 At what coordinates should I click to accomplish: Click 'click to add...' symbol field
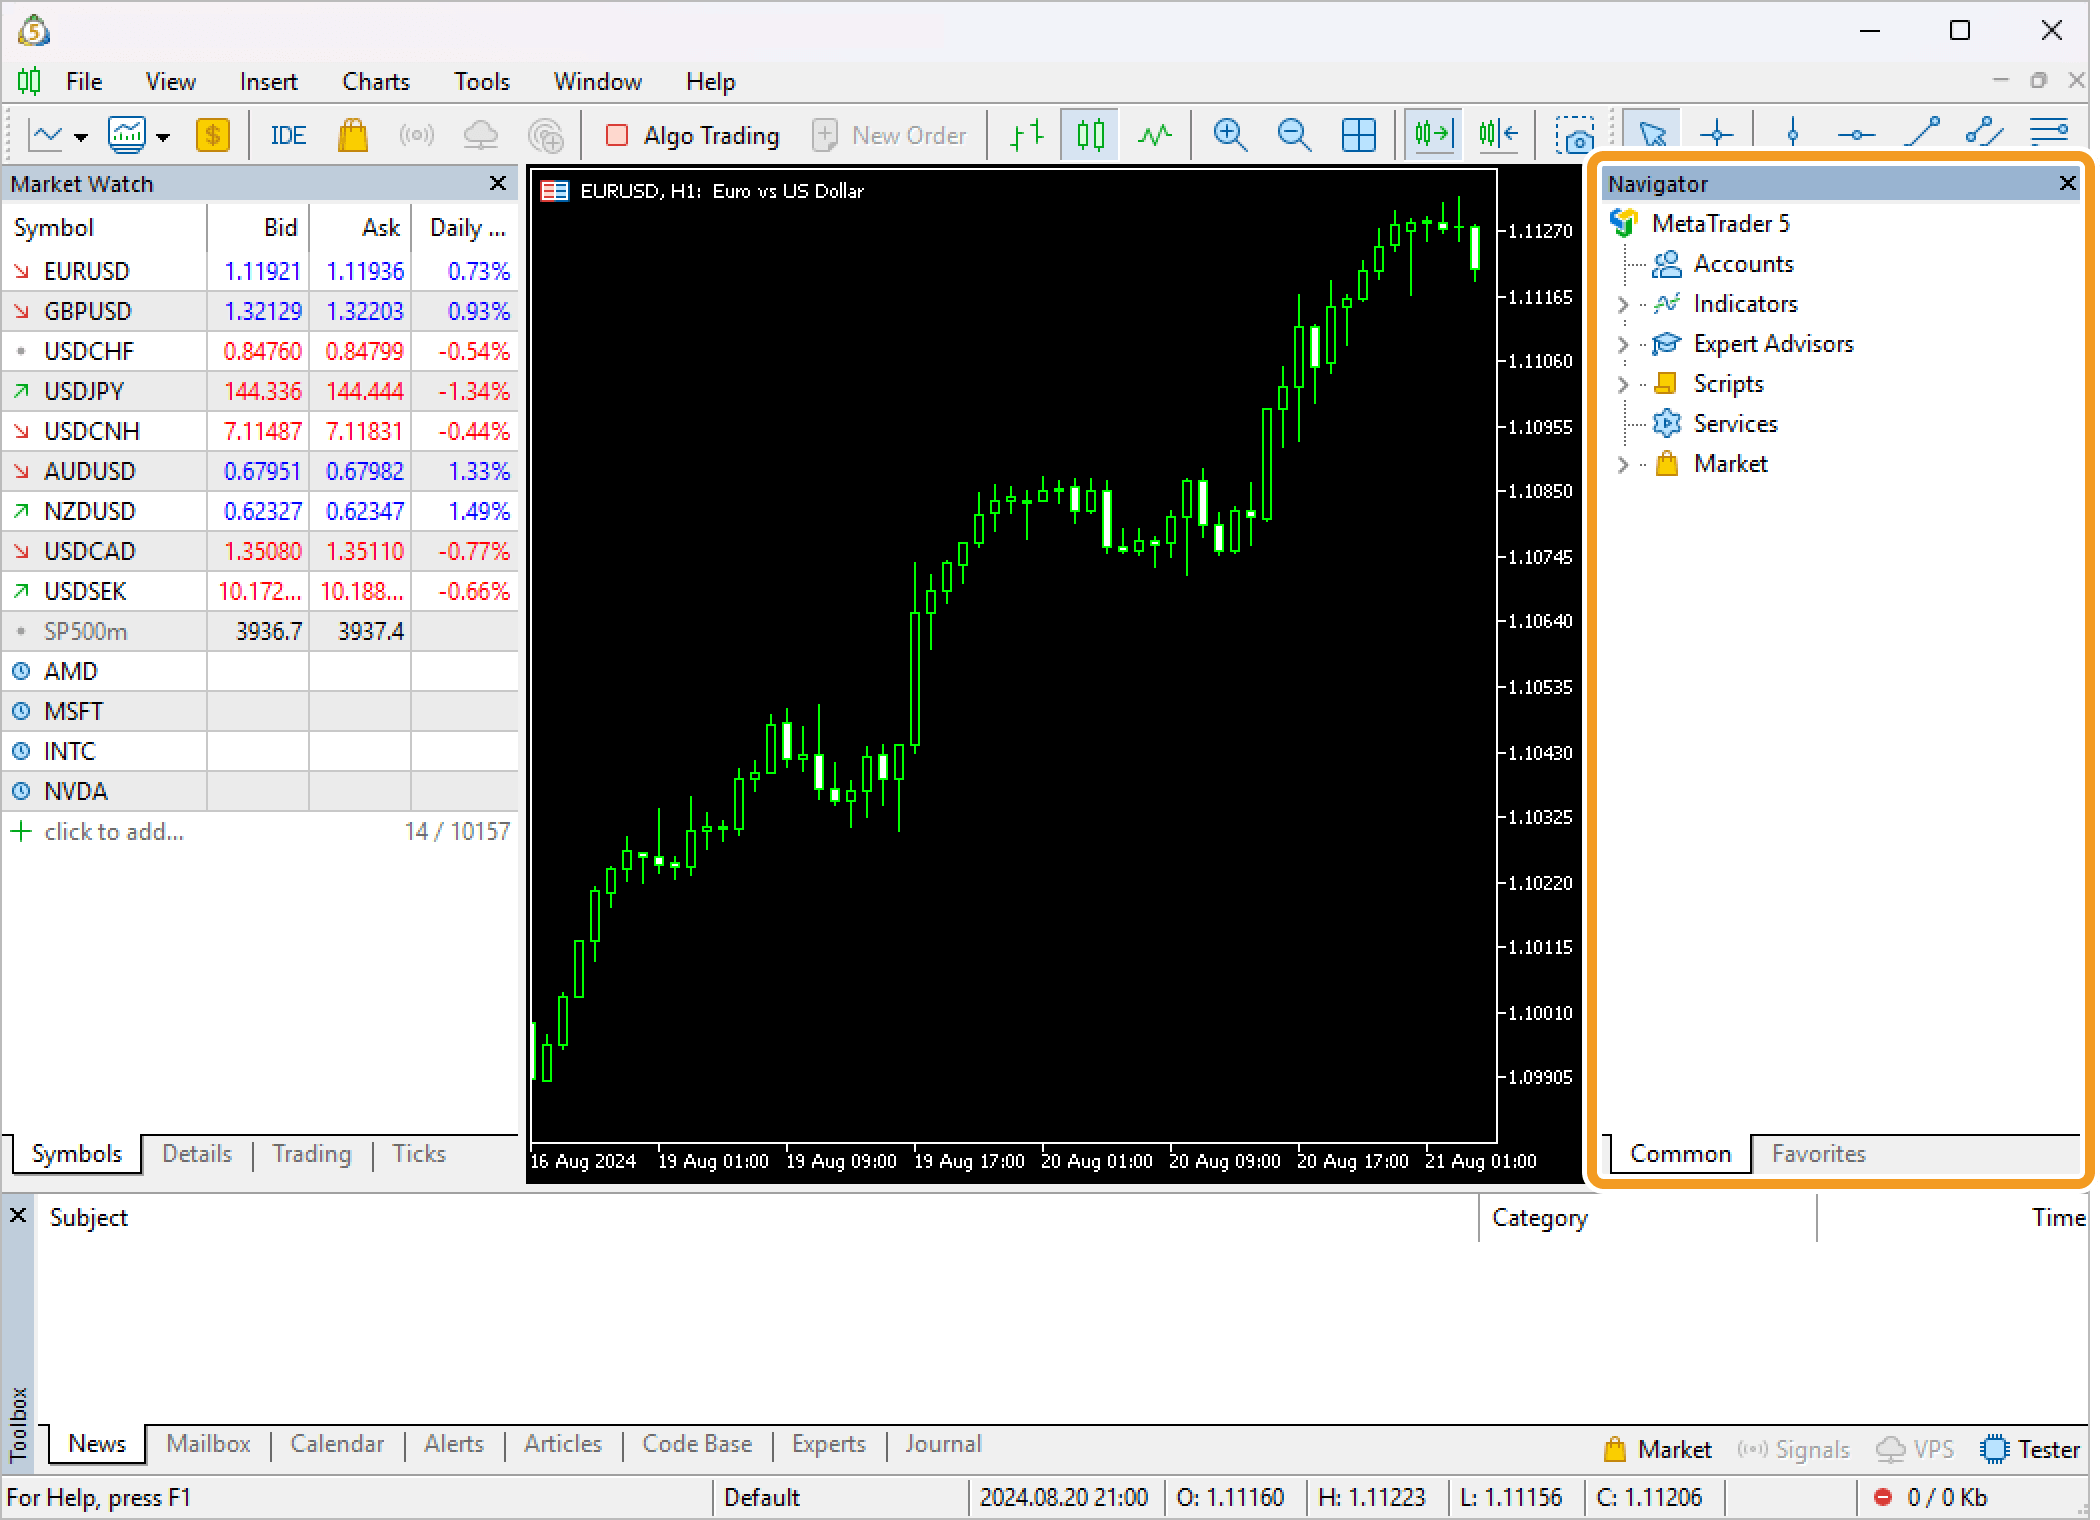point(114,832)
